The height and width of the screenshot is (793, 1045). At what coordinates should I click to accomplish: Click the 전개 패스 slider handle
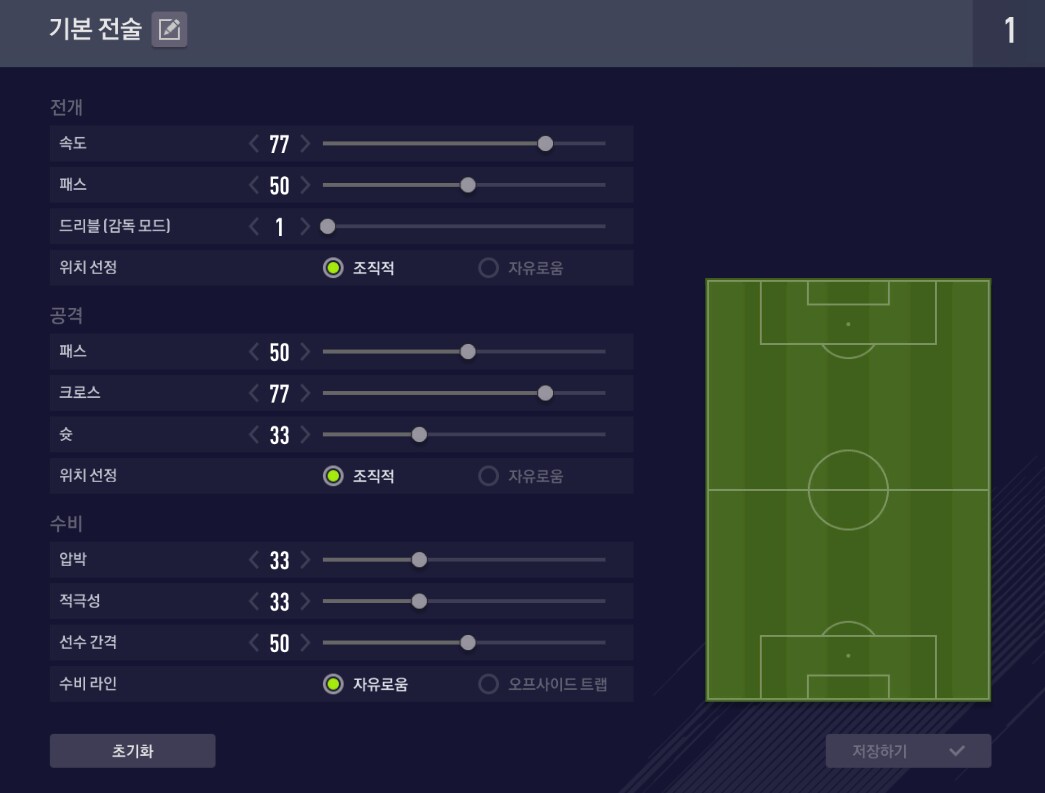tap(467, 185)
